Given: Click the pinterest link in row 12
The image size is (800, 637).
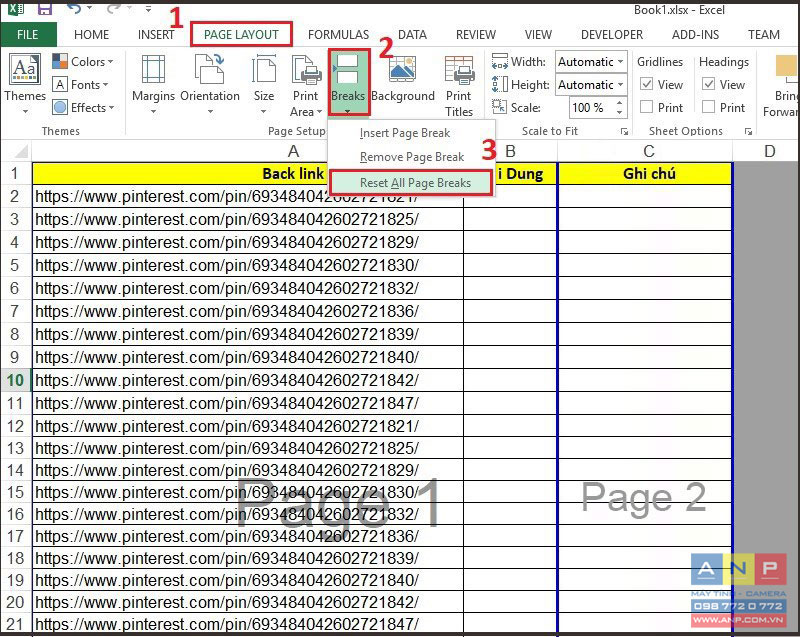Looking at the screenshot, I should point(227,426).
